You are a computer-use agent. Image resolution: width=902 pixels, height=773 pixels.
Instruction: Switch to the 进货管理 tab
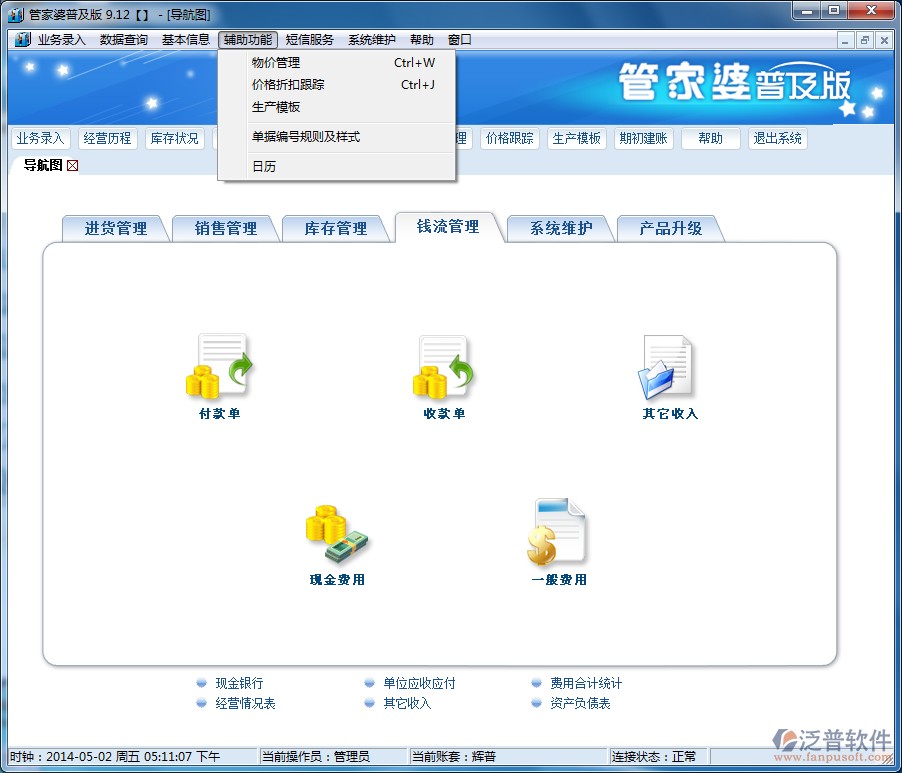pyautogui.click(x=116, y=228)
